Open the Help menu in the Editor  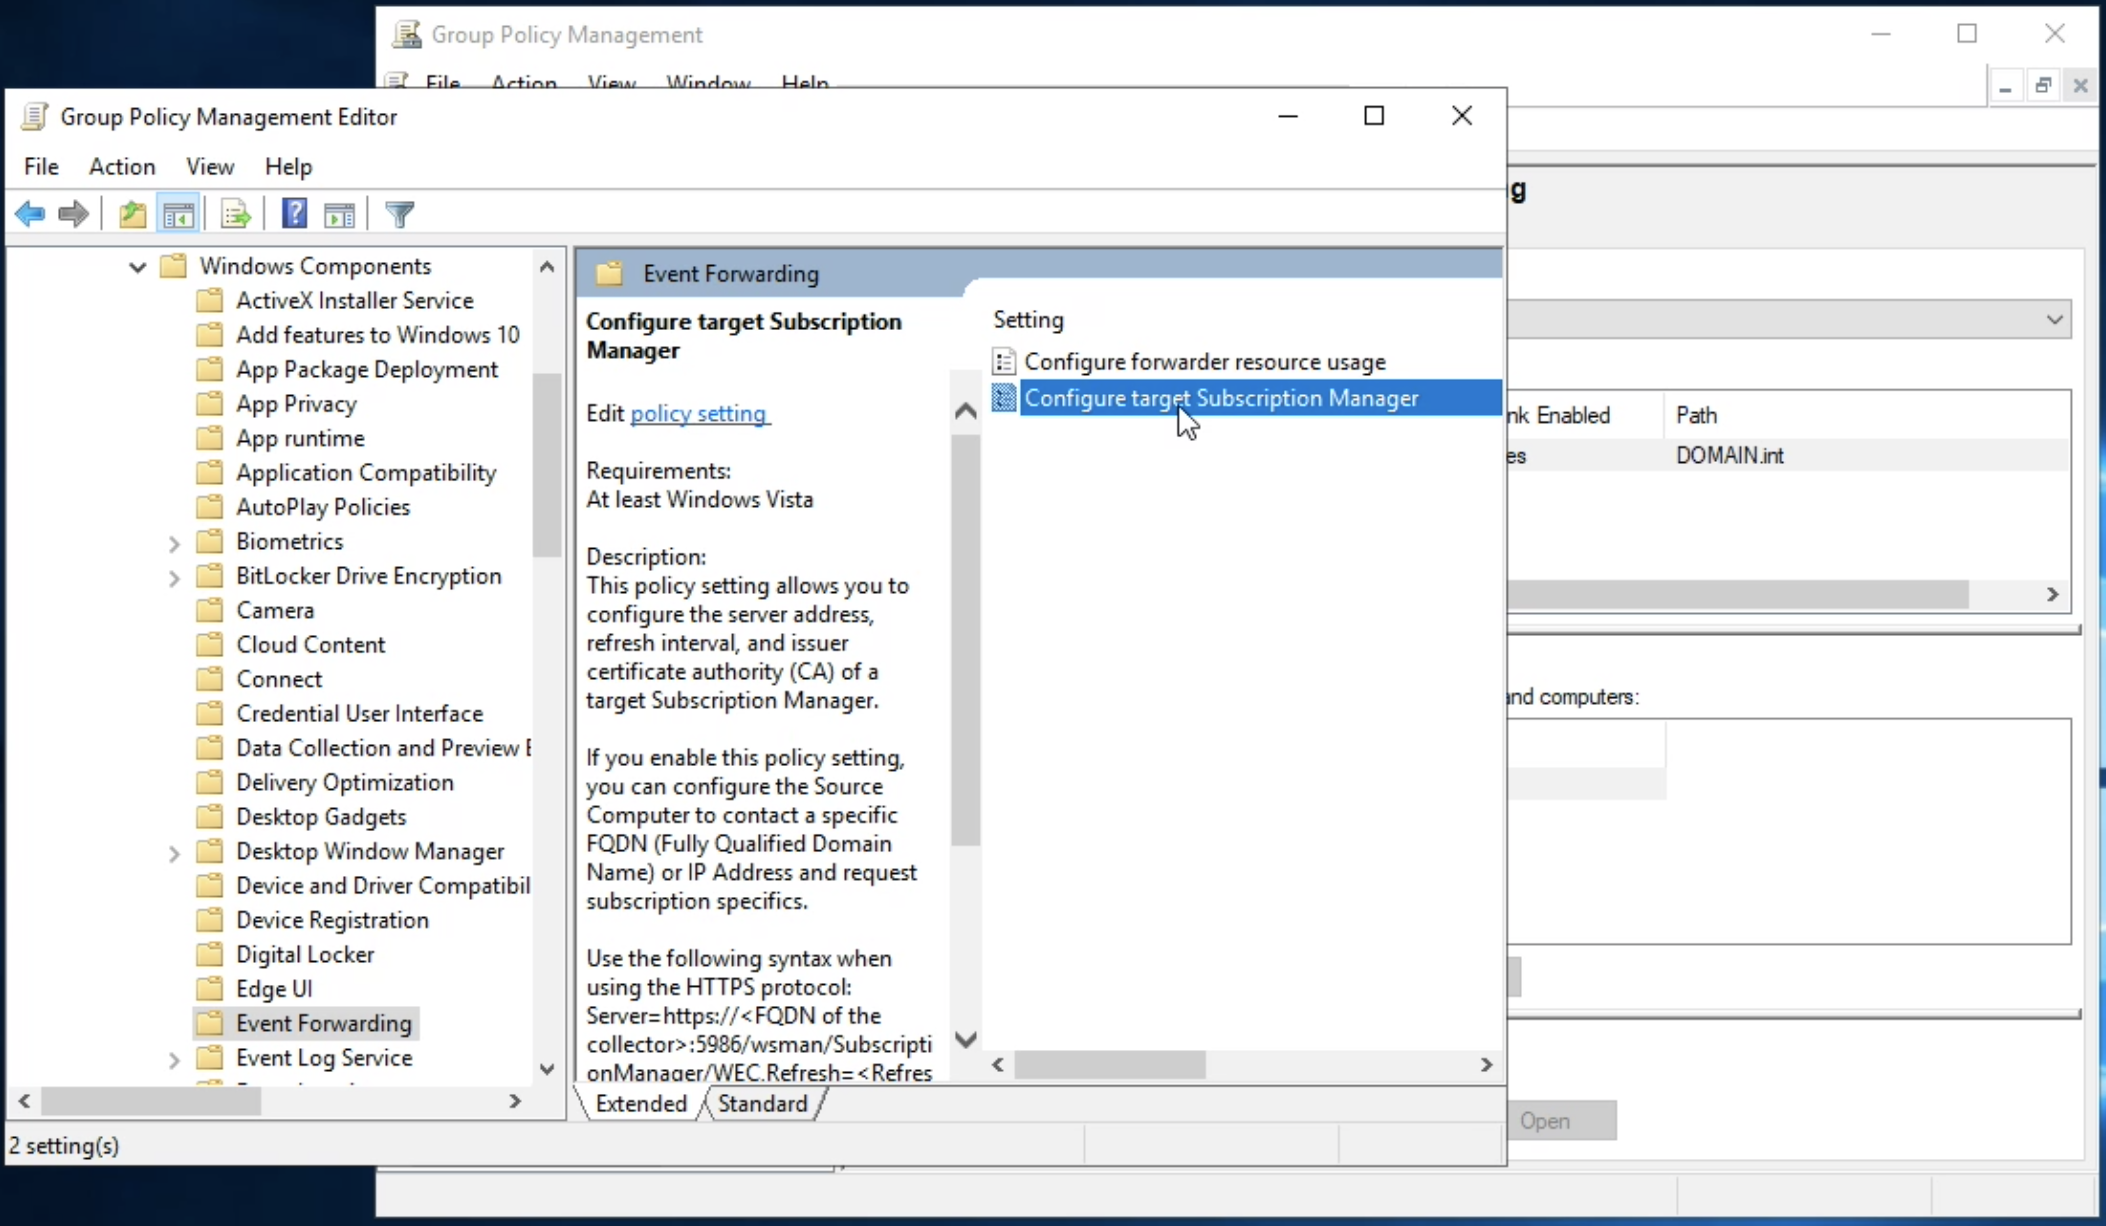pos(288,166)
